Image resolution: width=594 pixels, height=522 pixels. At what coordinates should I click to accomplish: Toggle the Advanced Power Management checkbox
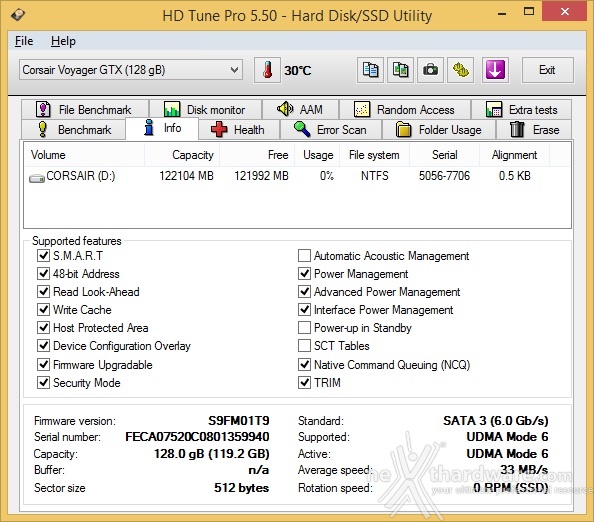305,292
